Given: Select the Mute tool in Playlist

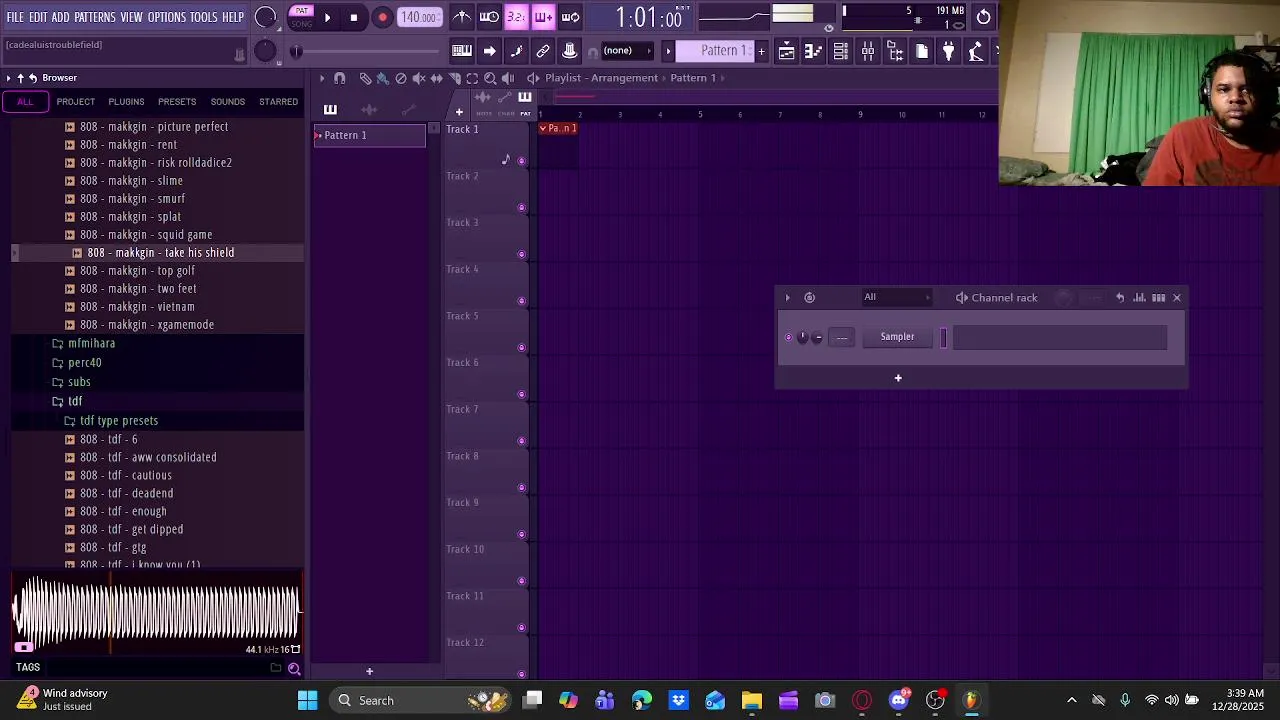Looking at the screenshot, I should coord(419,78).
